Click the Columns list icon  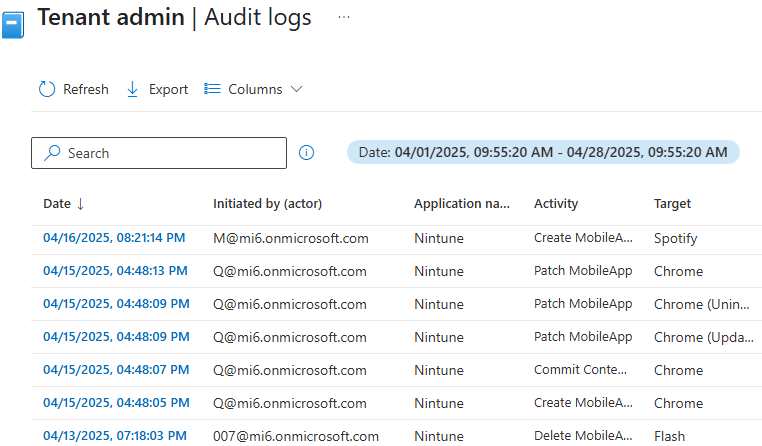point(212,89)
